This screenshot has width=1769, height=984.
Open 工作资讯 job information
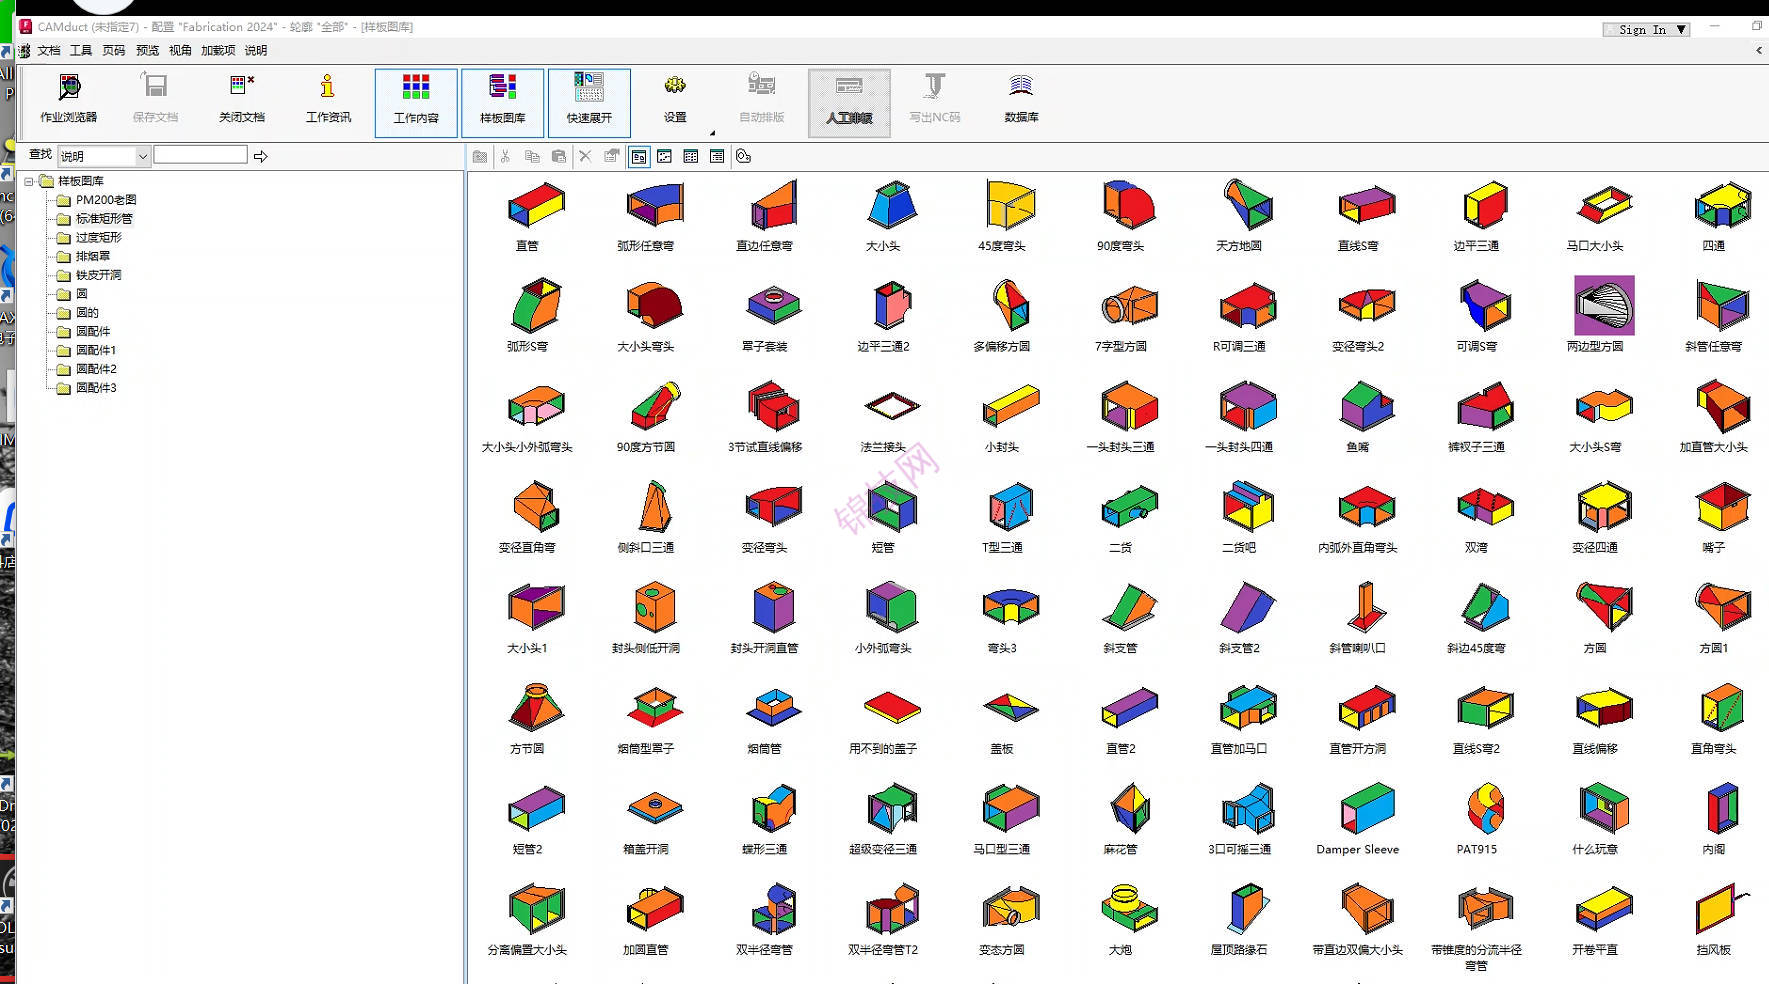[328, 99]
